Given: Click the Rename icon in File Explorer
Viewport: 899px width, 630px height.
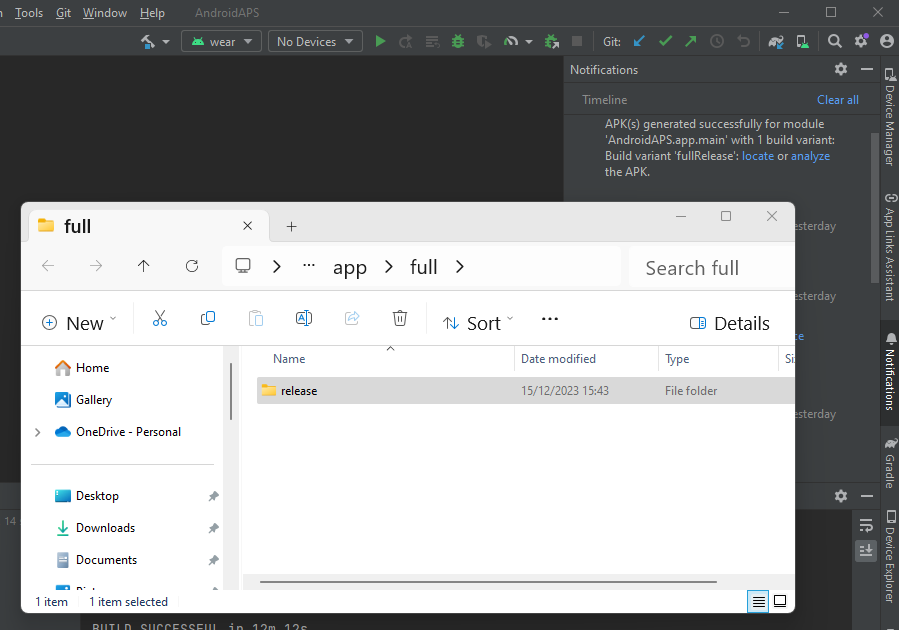Looking at the screenshot, I should pos(304,318).
